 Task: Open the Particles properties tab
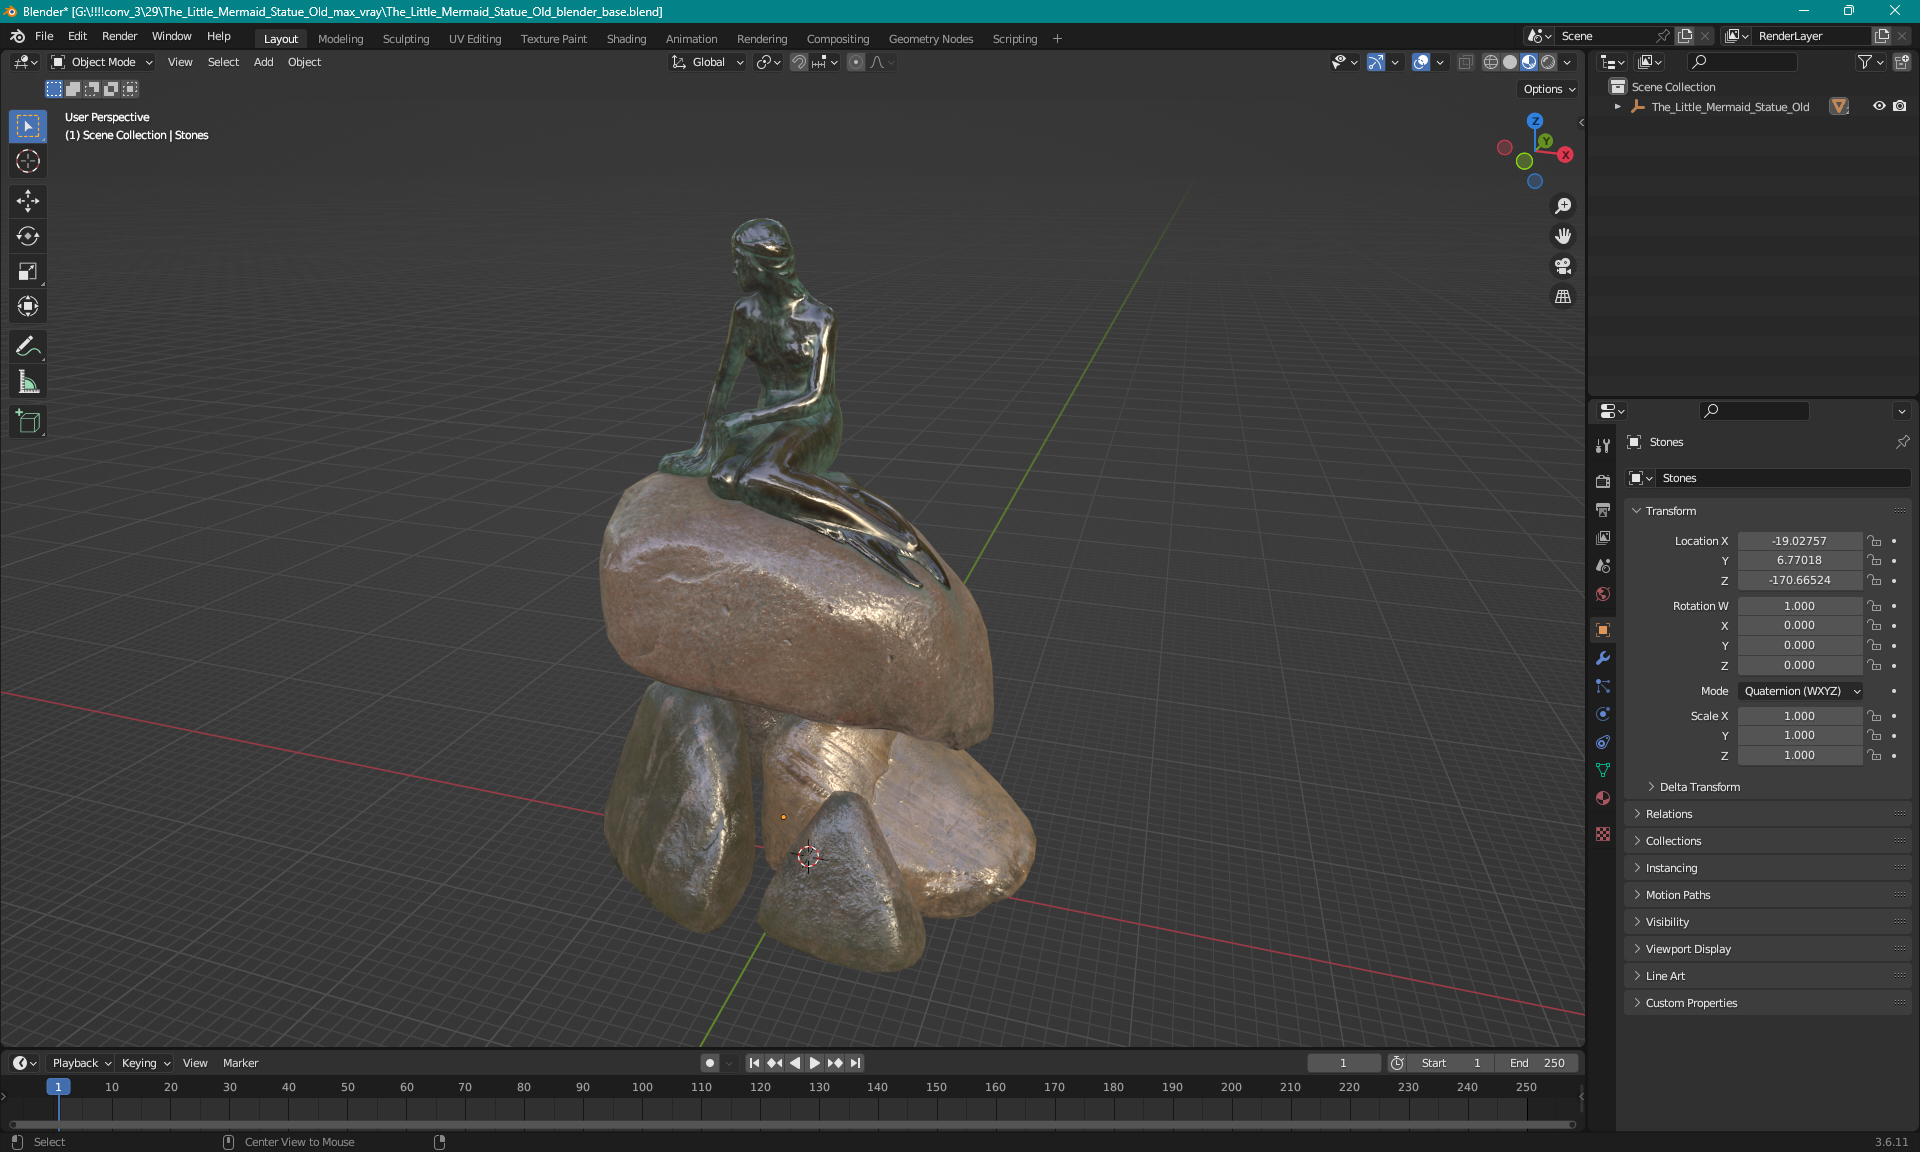click(x=1603, y=686)
